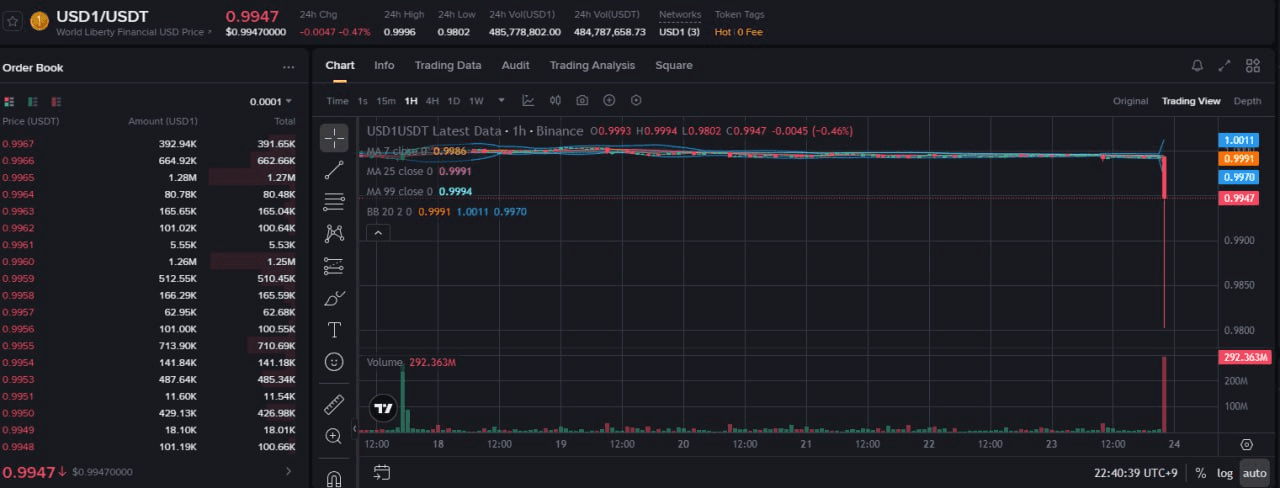The image size is (1280, 488).
Task: Select the 0.9960 ask price row
Action: [150, 261]
